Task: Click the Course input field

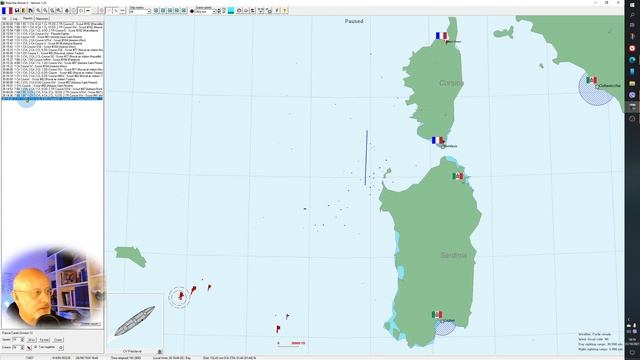Action: coord(16,347)
